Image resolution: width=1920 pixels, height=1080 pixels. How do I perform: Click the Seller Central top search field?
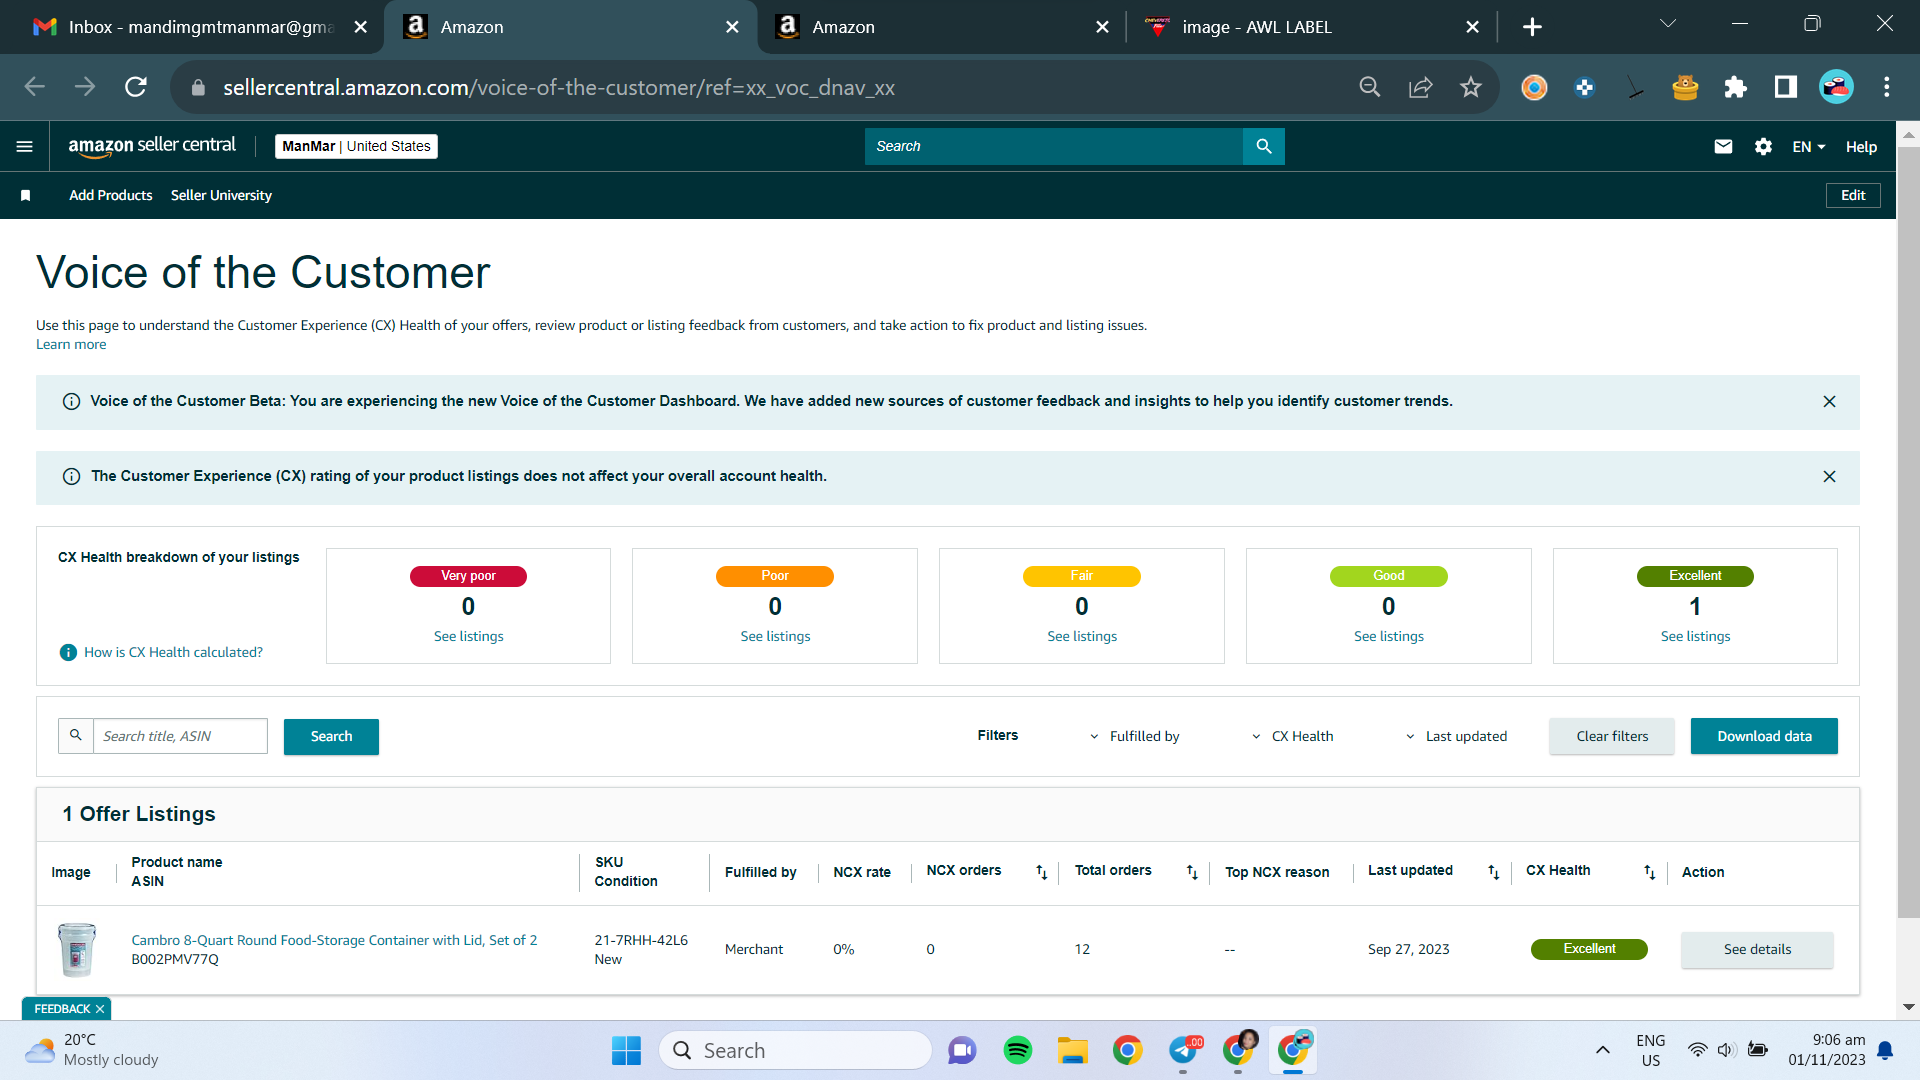click(x=1054, y=146)
